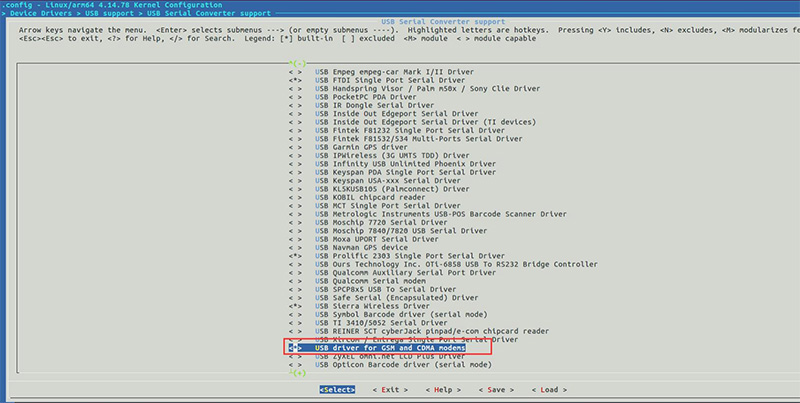Toggle state marker for Garmin GPS driver
The height and width of the screenshot is (403, 800).
(295, 147)
